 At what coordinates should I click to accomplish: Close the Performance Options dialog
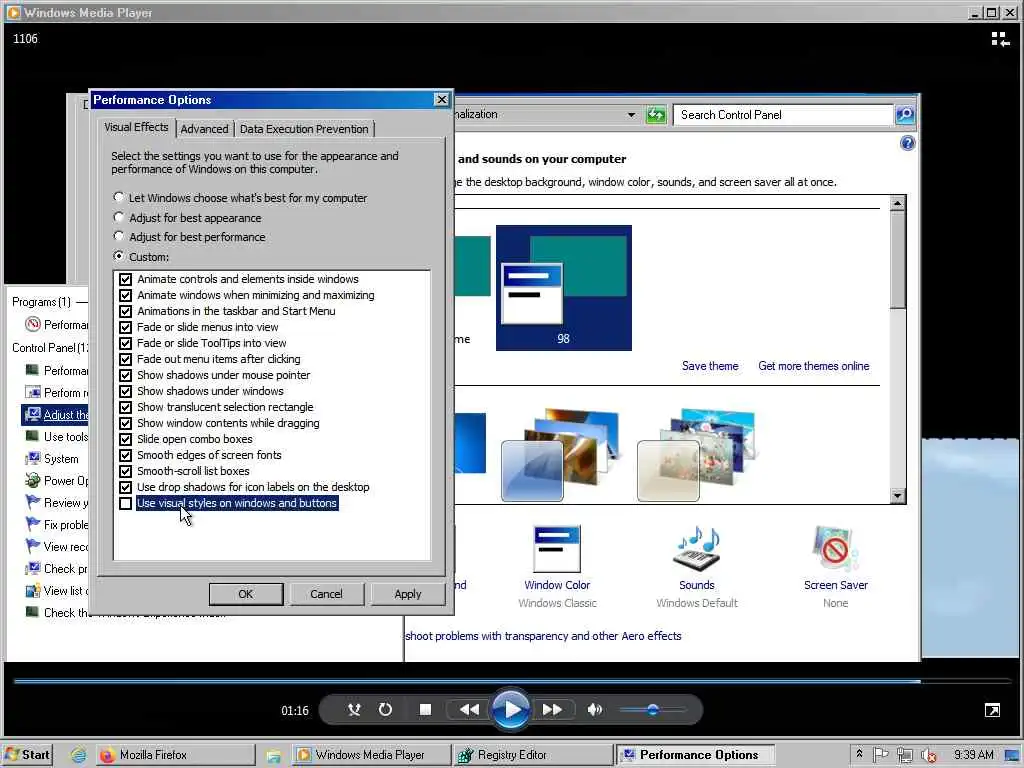[x=441, y=99]
